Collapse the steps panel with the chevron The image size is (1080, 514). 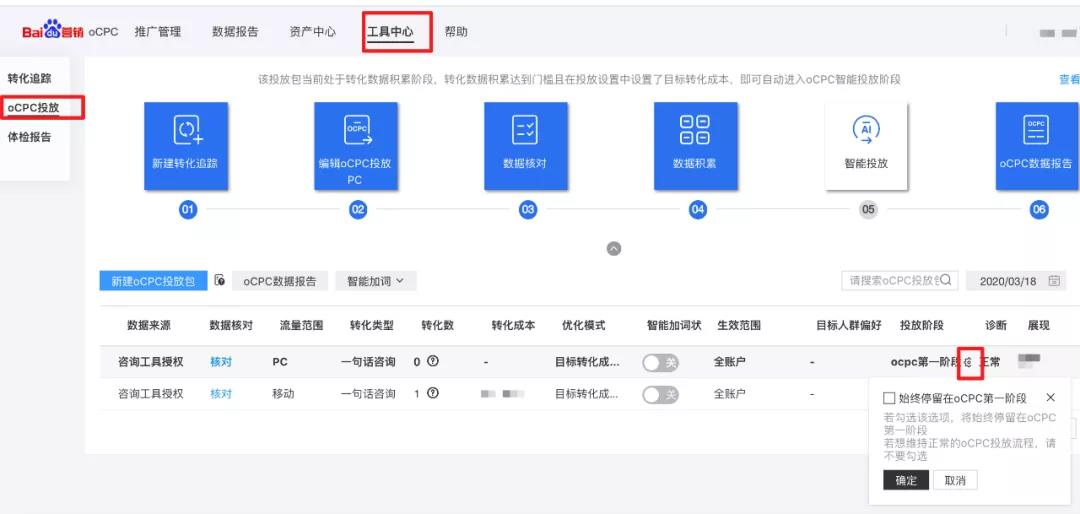click(x=614, y=249)
